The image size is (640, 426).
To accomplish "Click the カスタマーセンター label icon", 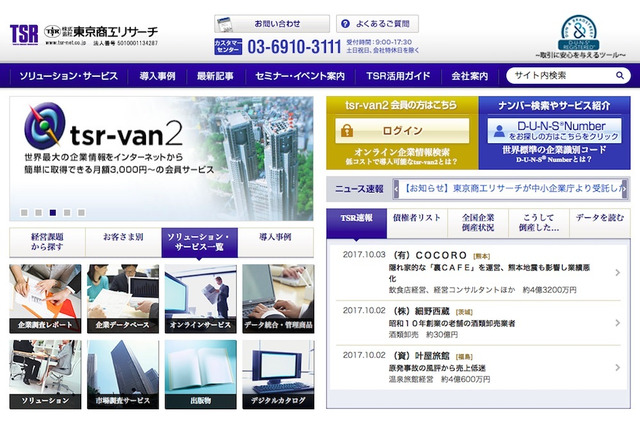I will 228,47.
